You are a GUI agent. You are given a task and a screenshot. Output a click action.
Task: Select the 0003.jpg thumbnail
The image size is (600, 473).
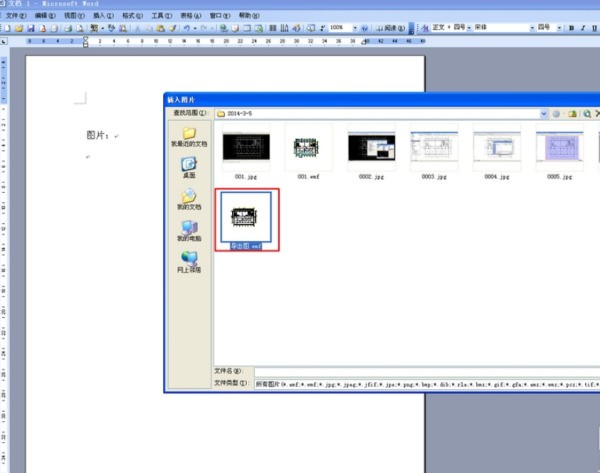coord(434,152)
